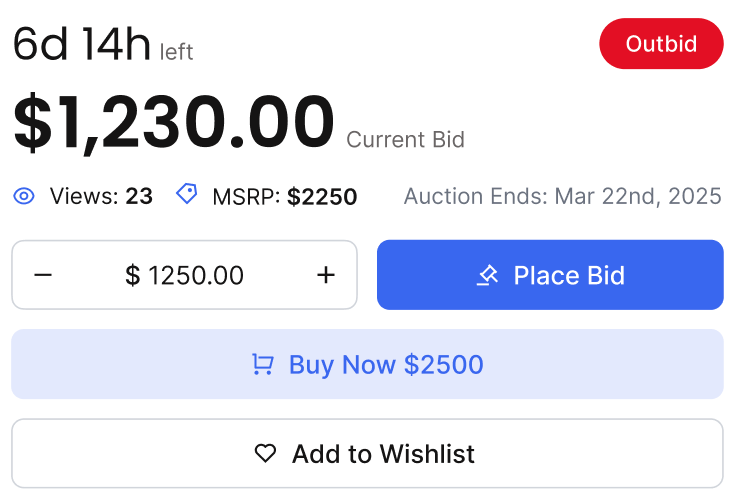Image resolution: width=736 pixels, height=504 pixels.
Task: Select the red Outbid status badge
Action: tap(661, 44)
